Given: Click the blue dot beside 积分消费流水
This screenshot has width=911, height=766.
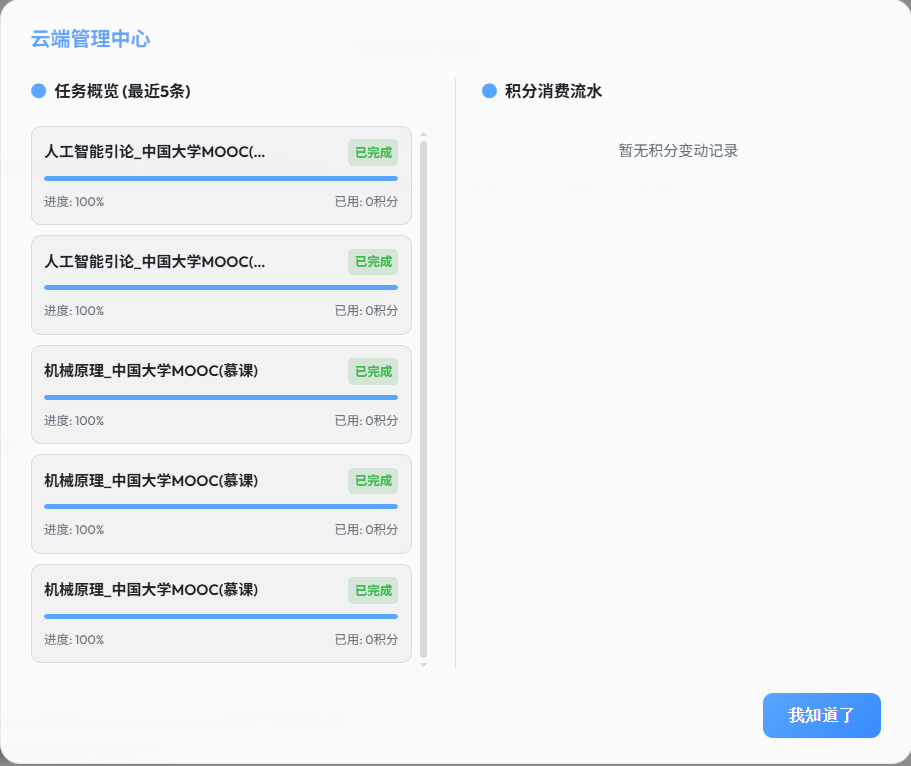Looking at the screenshot, I should coord(489,91).
